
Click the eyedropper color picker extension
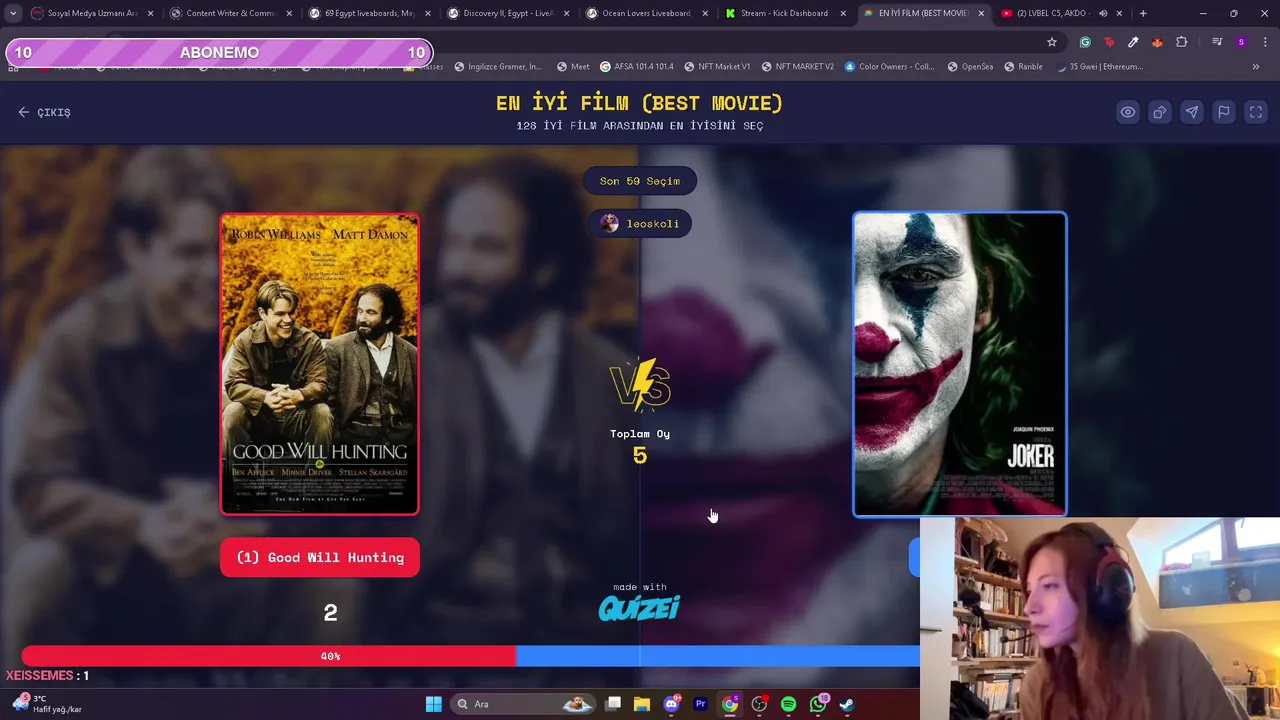point(1133,42)
